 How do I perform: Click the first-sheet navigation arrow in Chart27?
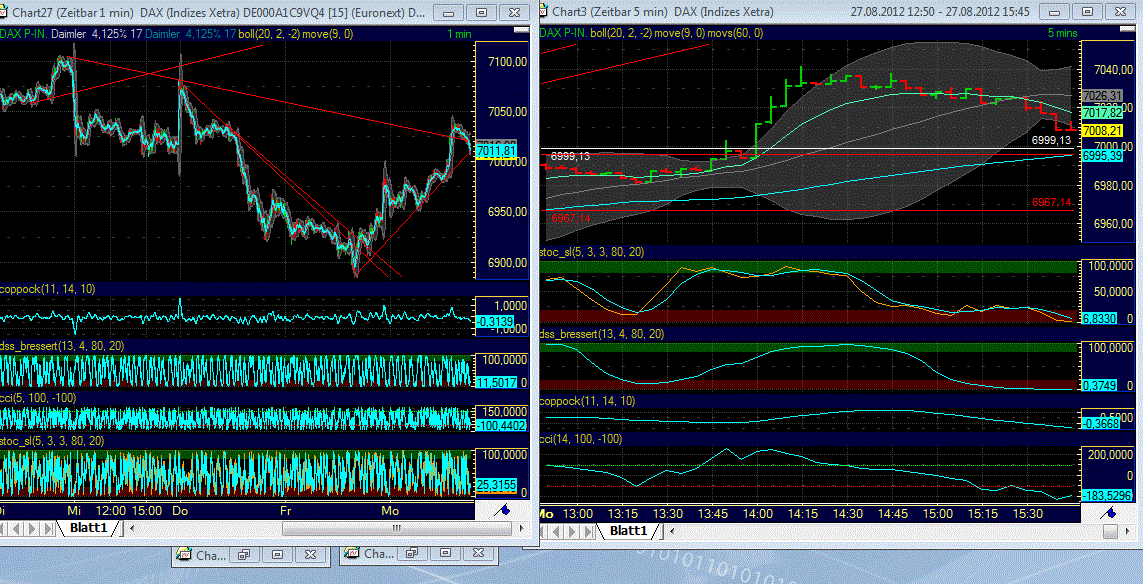click(x=4, y=527)
